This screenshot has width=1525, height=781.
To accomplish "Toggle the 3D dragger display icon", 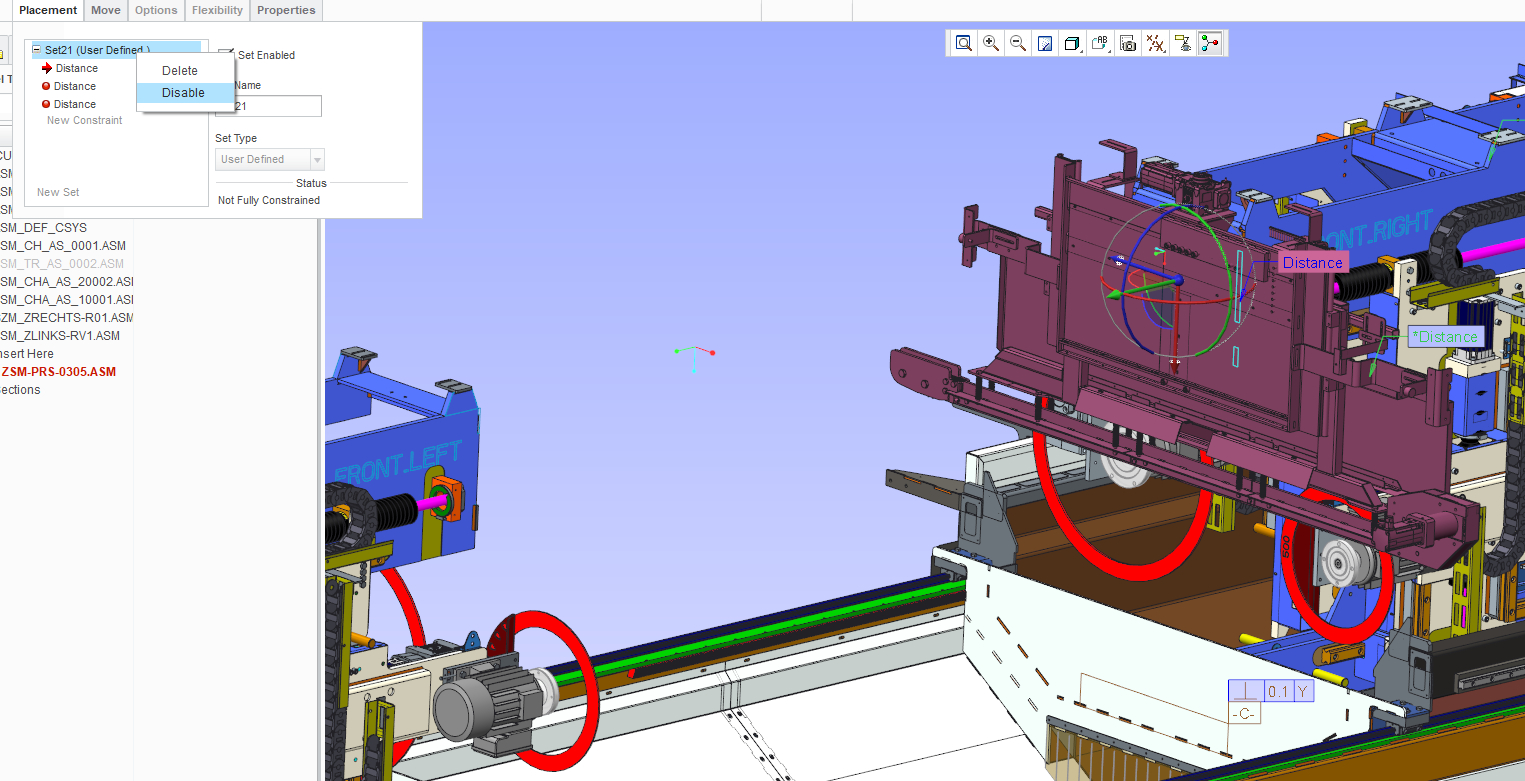I will coord(1209,43).
